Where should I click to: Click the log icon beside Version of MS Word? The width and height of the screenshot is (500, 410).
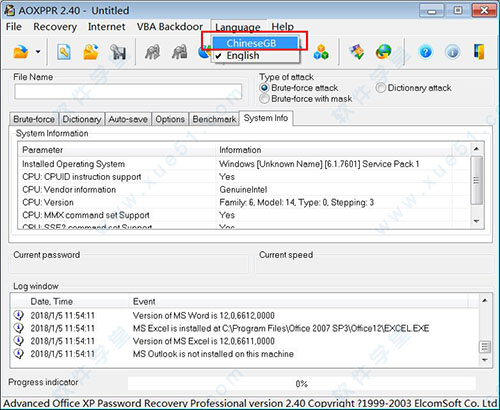[x=19, y=315]
